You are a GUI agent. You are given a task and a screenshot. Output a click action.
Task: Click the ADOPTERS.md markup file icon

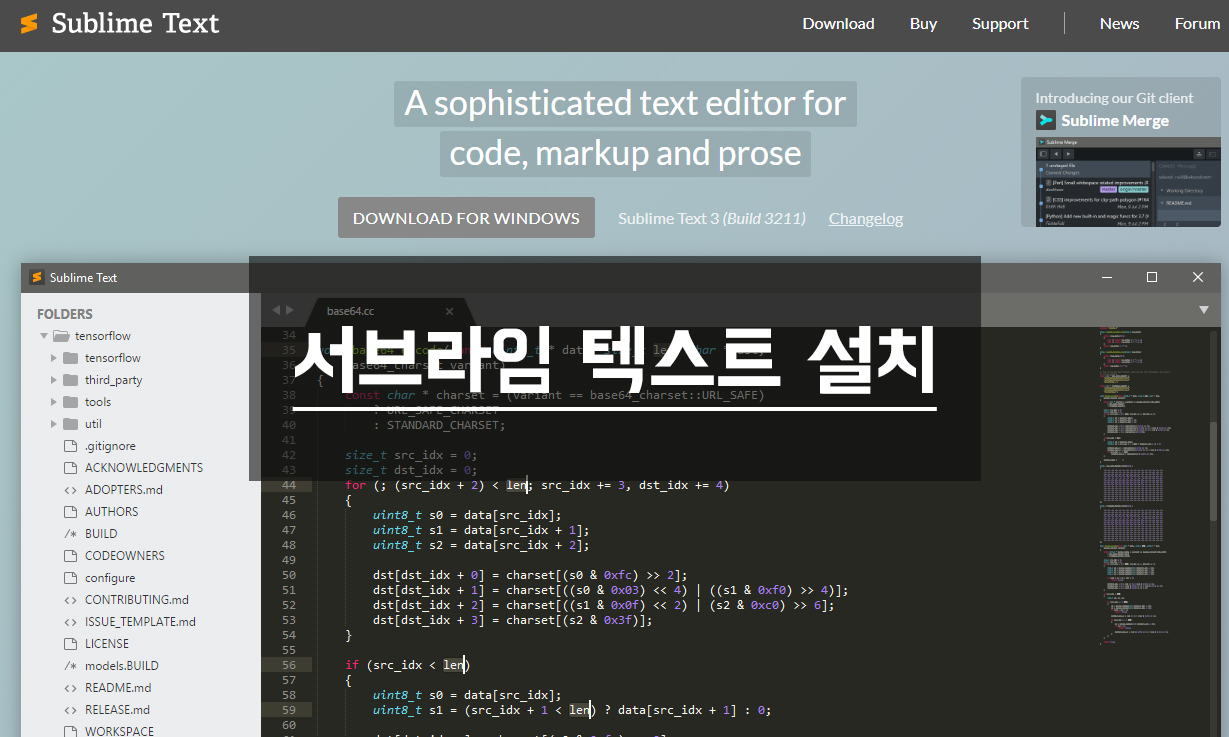(70, 490)
